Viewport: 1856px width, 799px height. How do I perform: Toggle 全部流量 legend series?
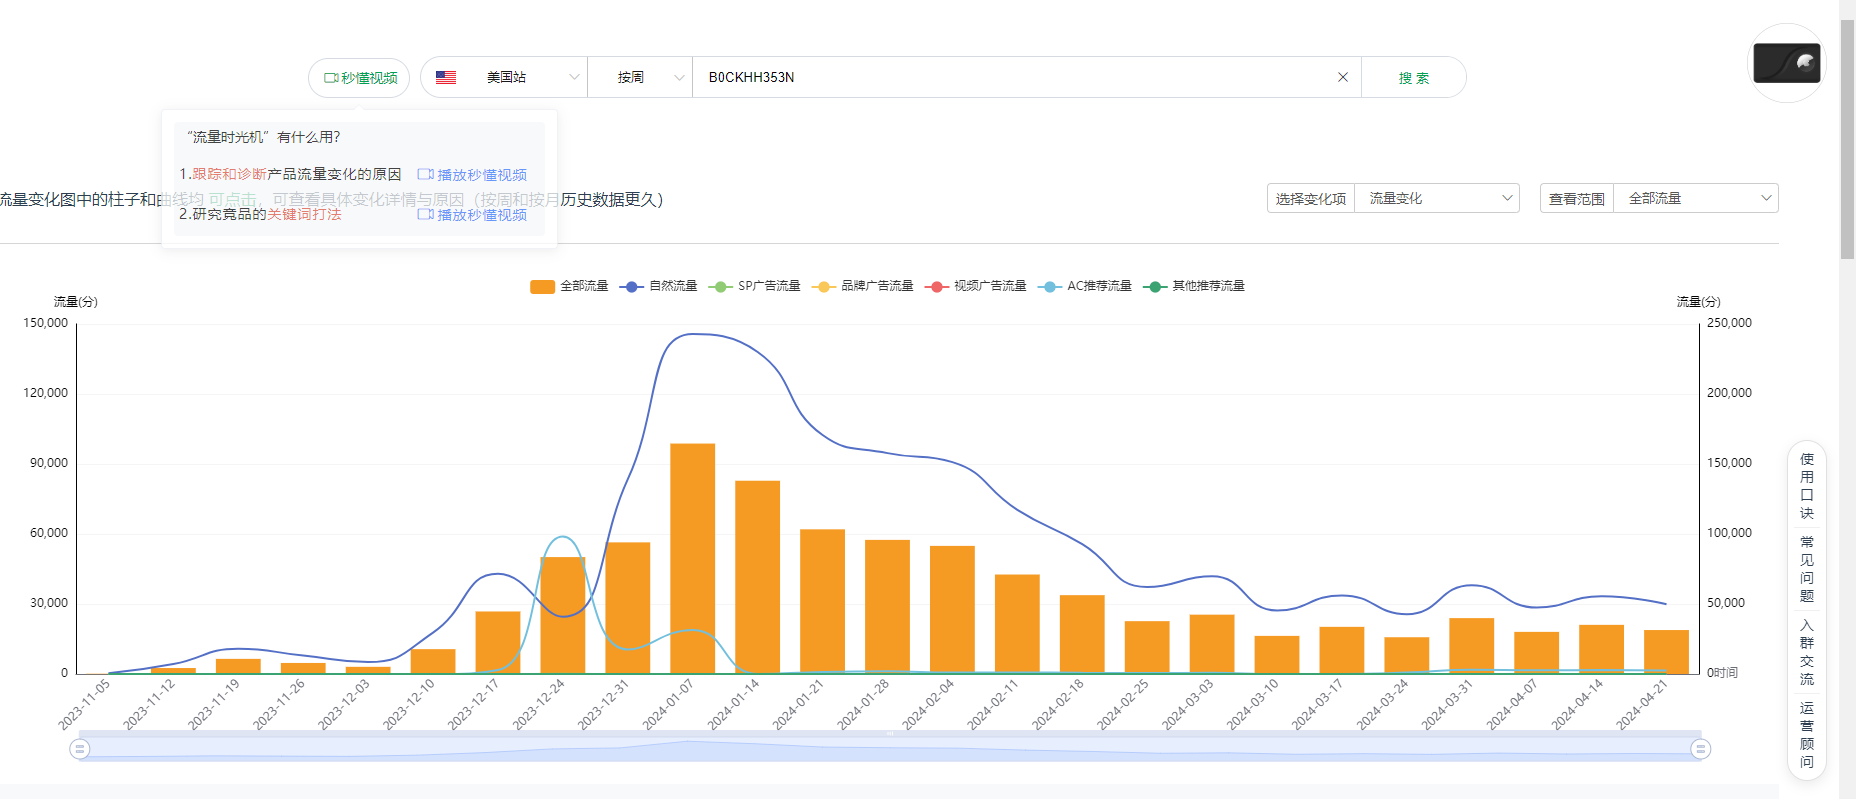tap(569, 286)
